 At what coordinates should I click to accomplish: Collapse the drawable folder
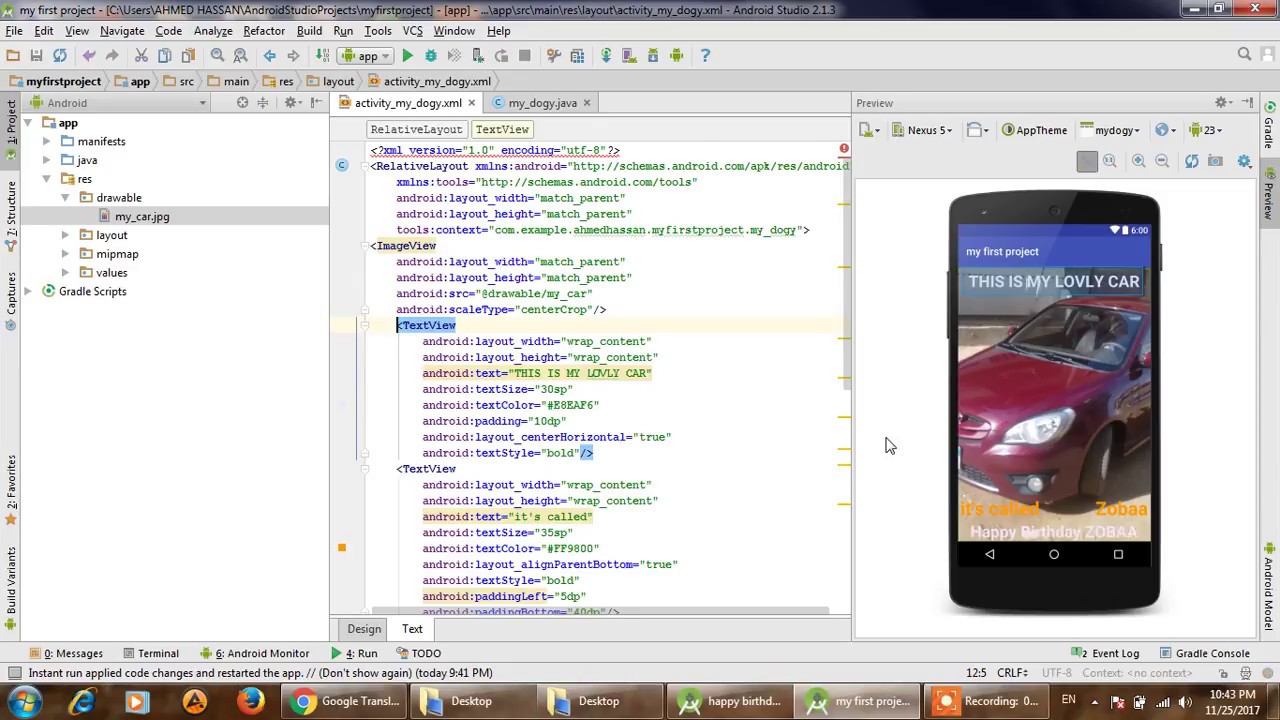tap(65, 198)
